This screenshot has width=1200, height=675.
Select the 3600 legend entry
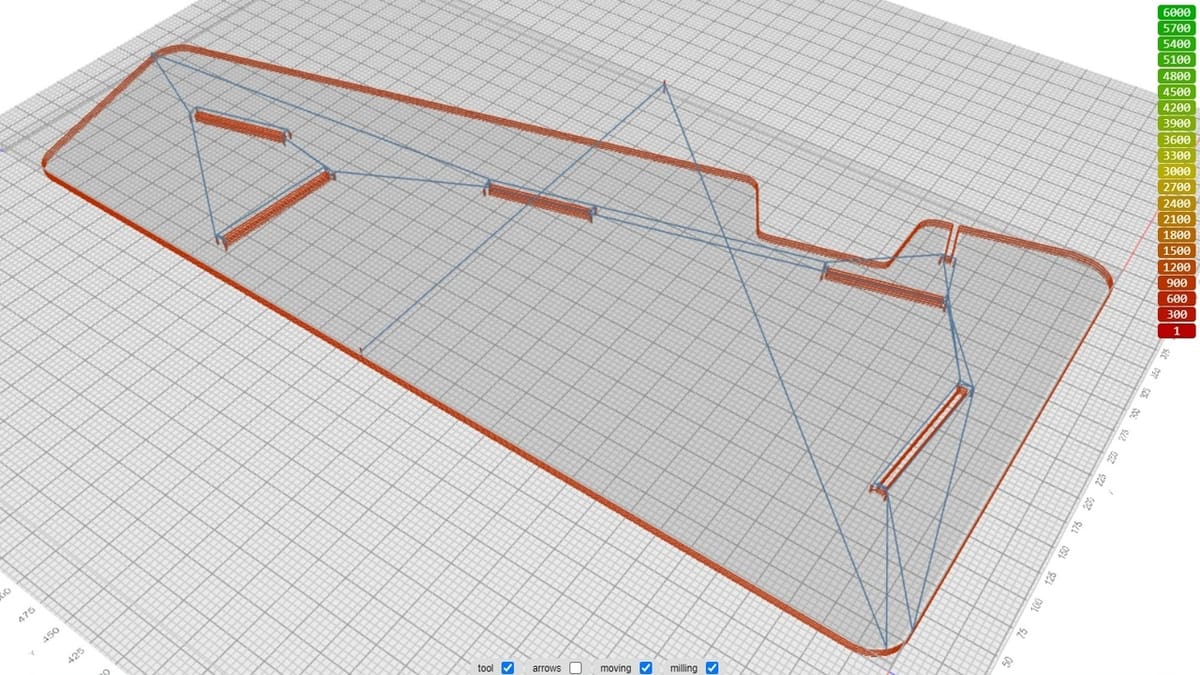[x=1176, y=139]
